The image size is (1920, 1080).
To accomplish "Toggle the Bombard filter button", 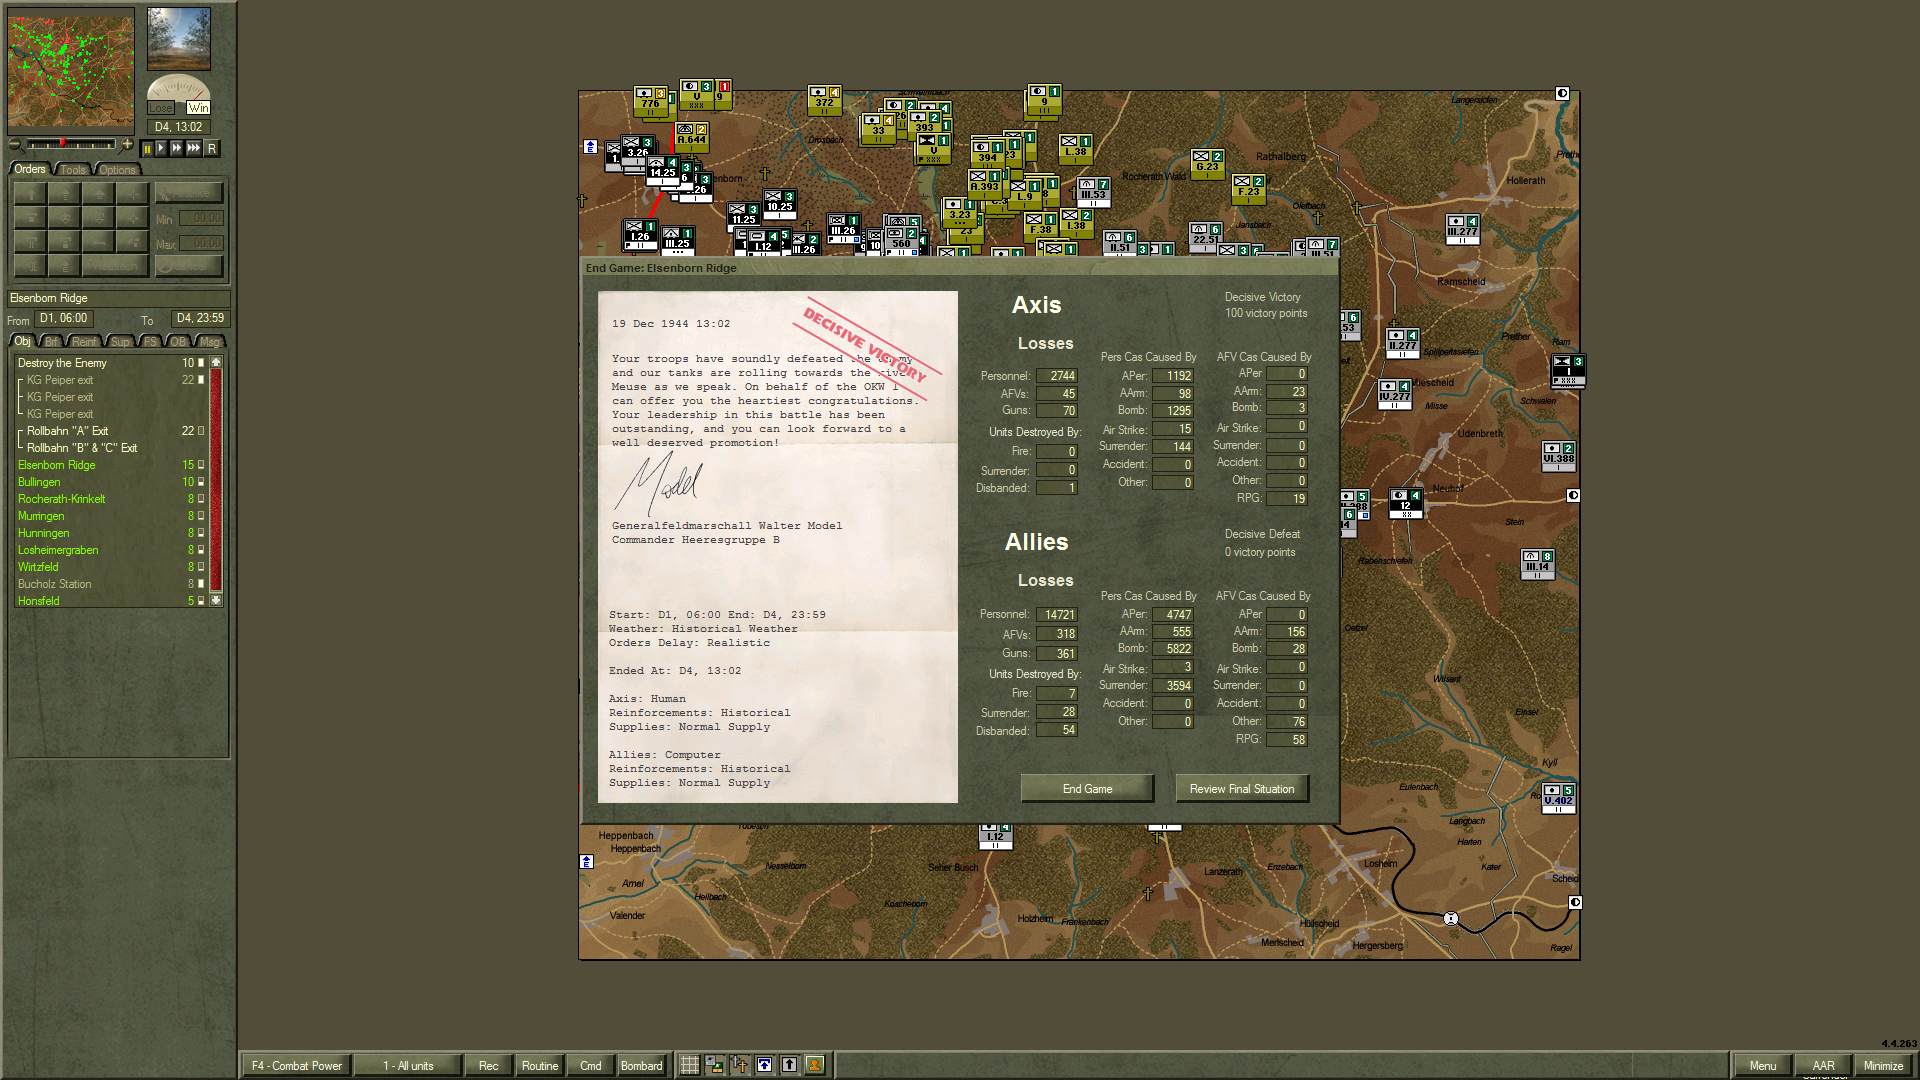I will pos(642,1066).
